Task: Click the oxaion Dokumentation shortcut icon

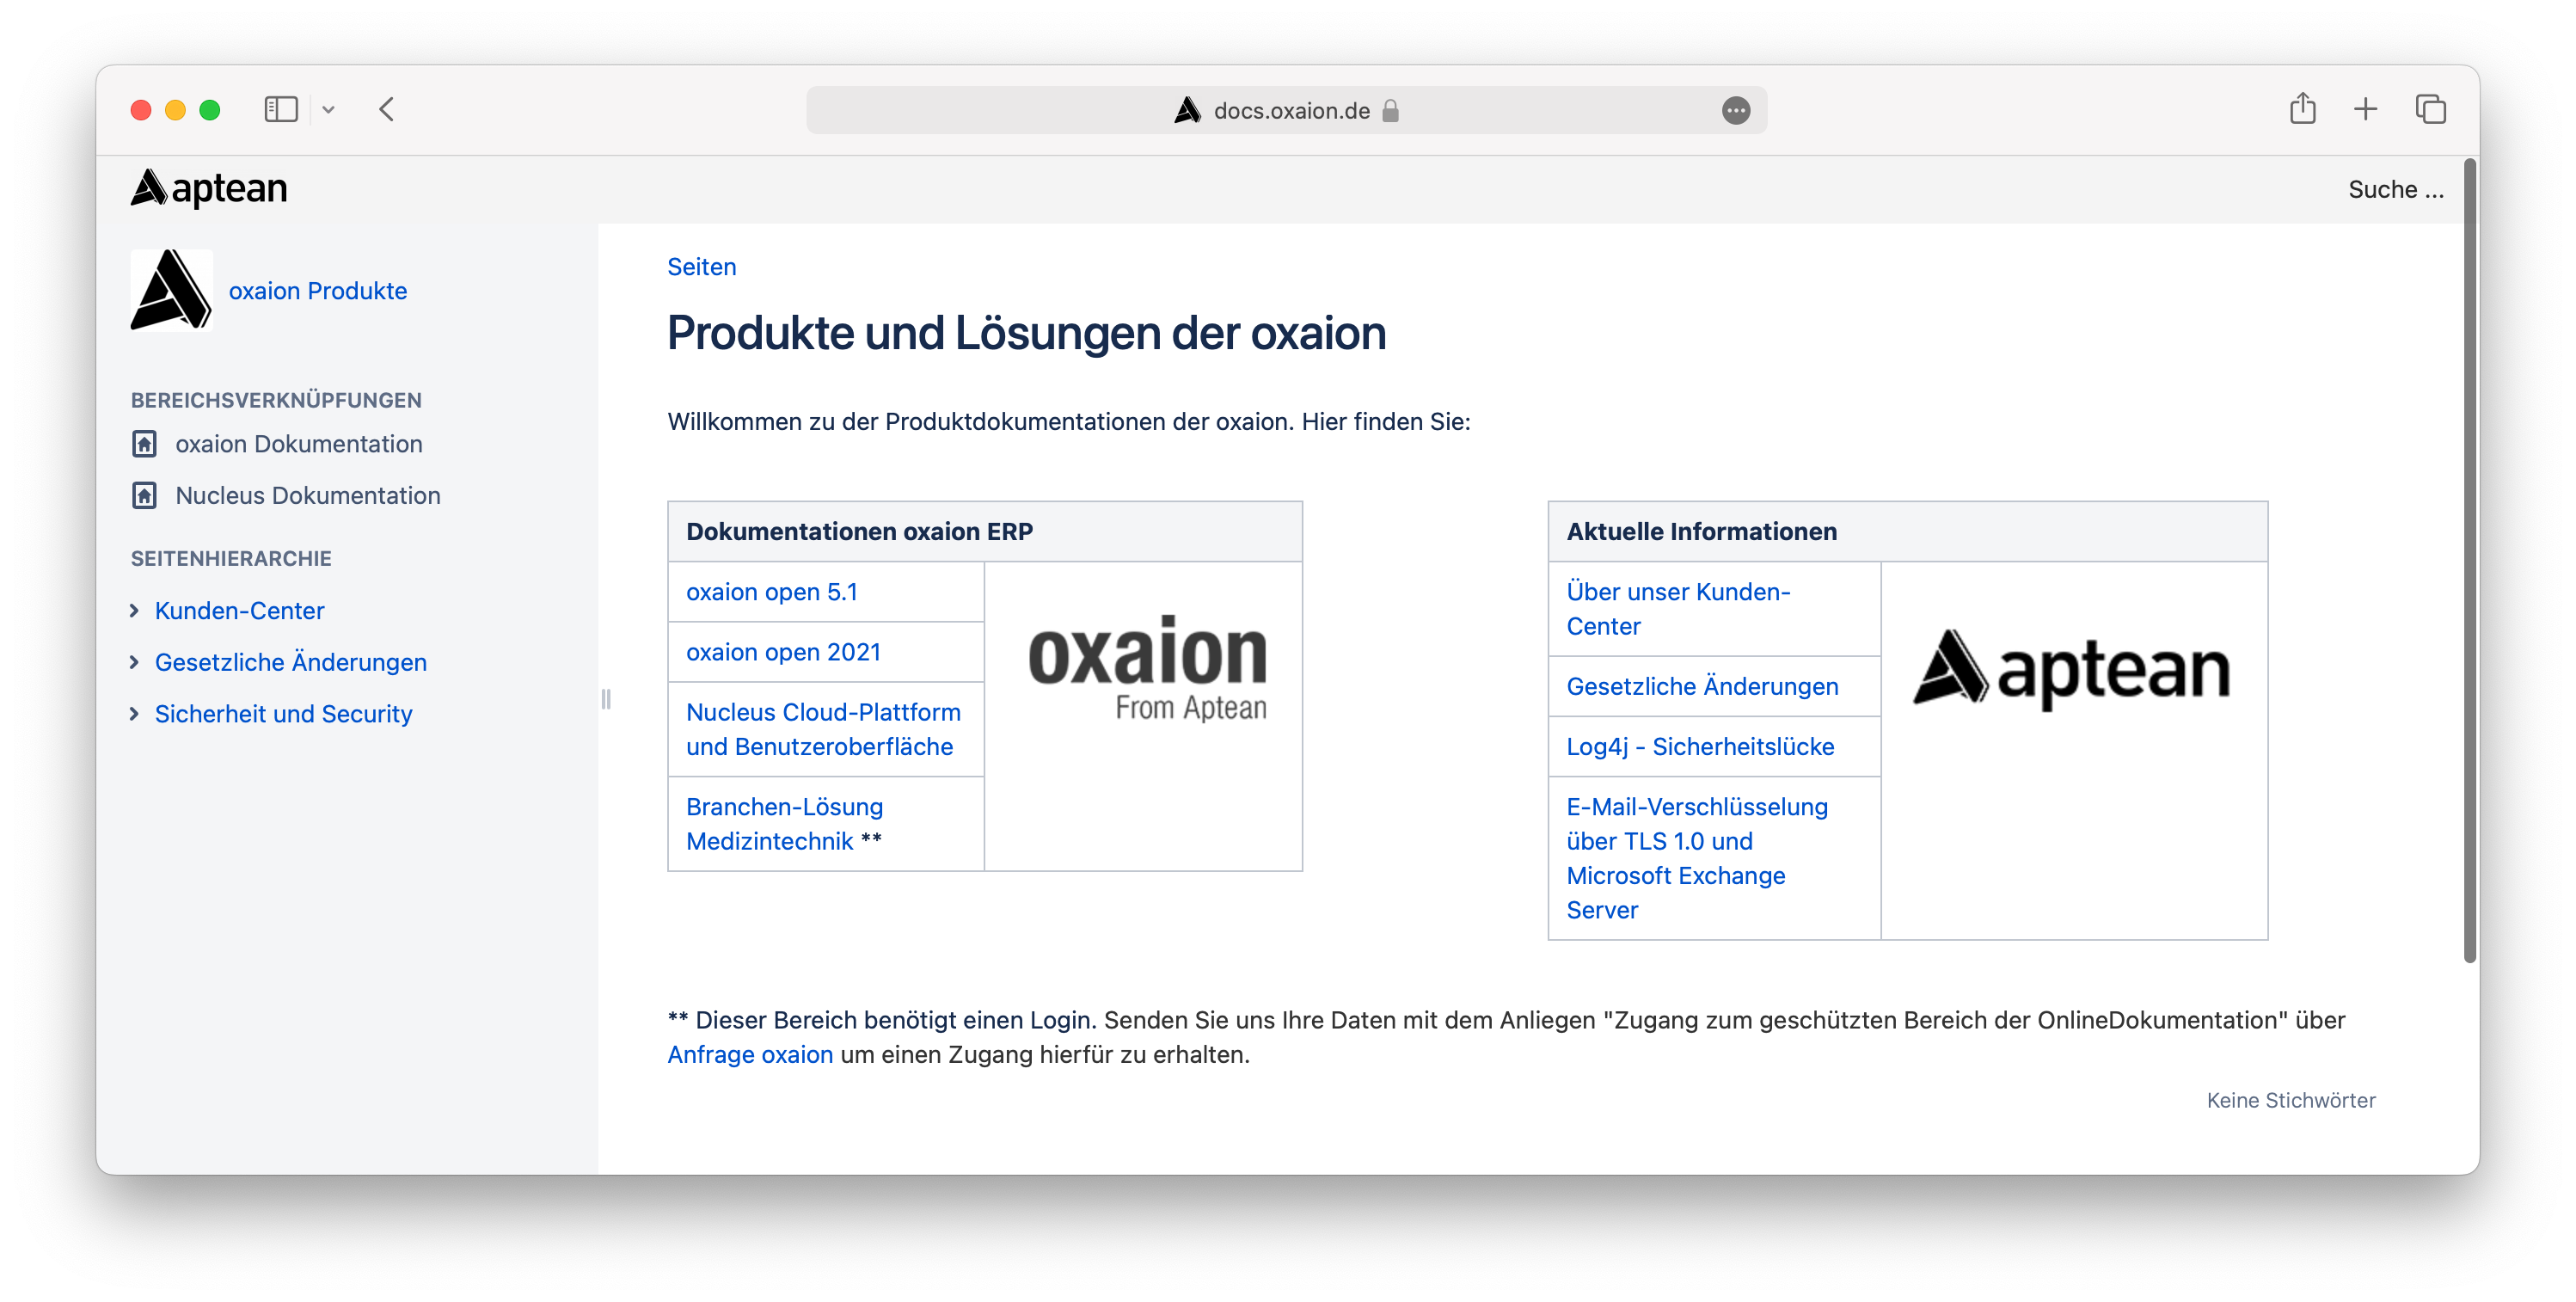Action: coord(144,444)
